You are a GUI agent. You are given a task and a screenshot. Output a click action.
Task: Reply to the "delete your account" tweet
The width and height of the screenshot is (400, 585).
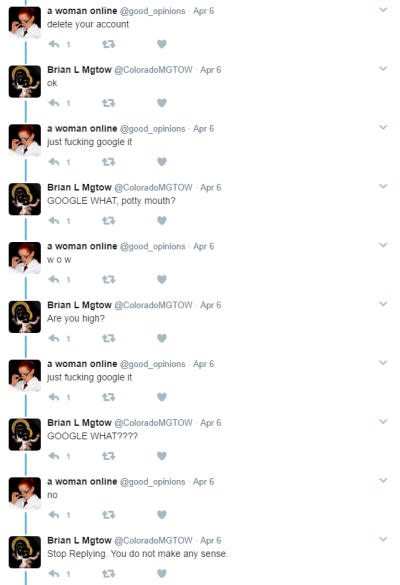coord(54,44)
